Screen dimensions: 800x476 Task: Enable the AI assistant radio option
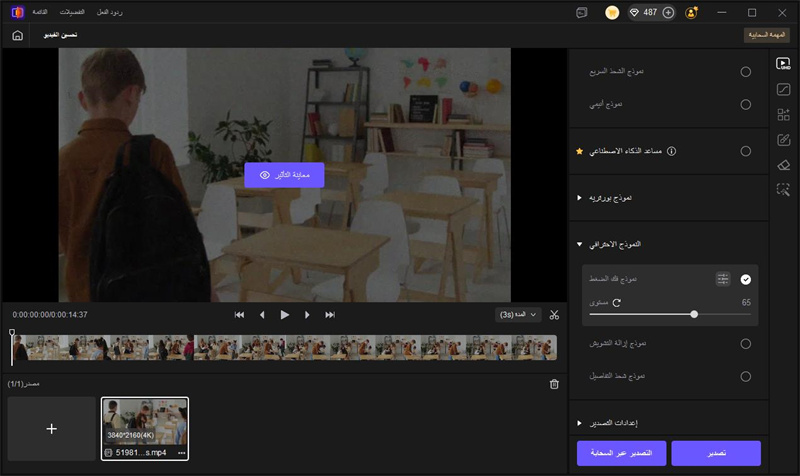click(x=745, y=151)
